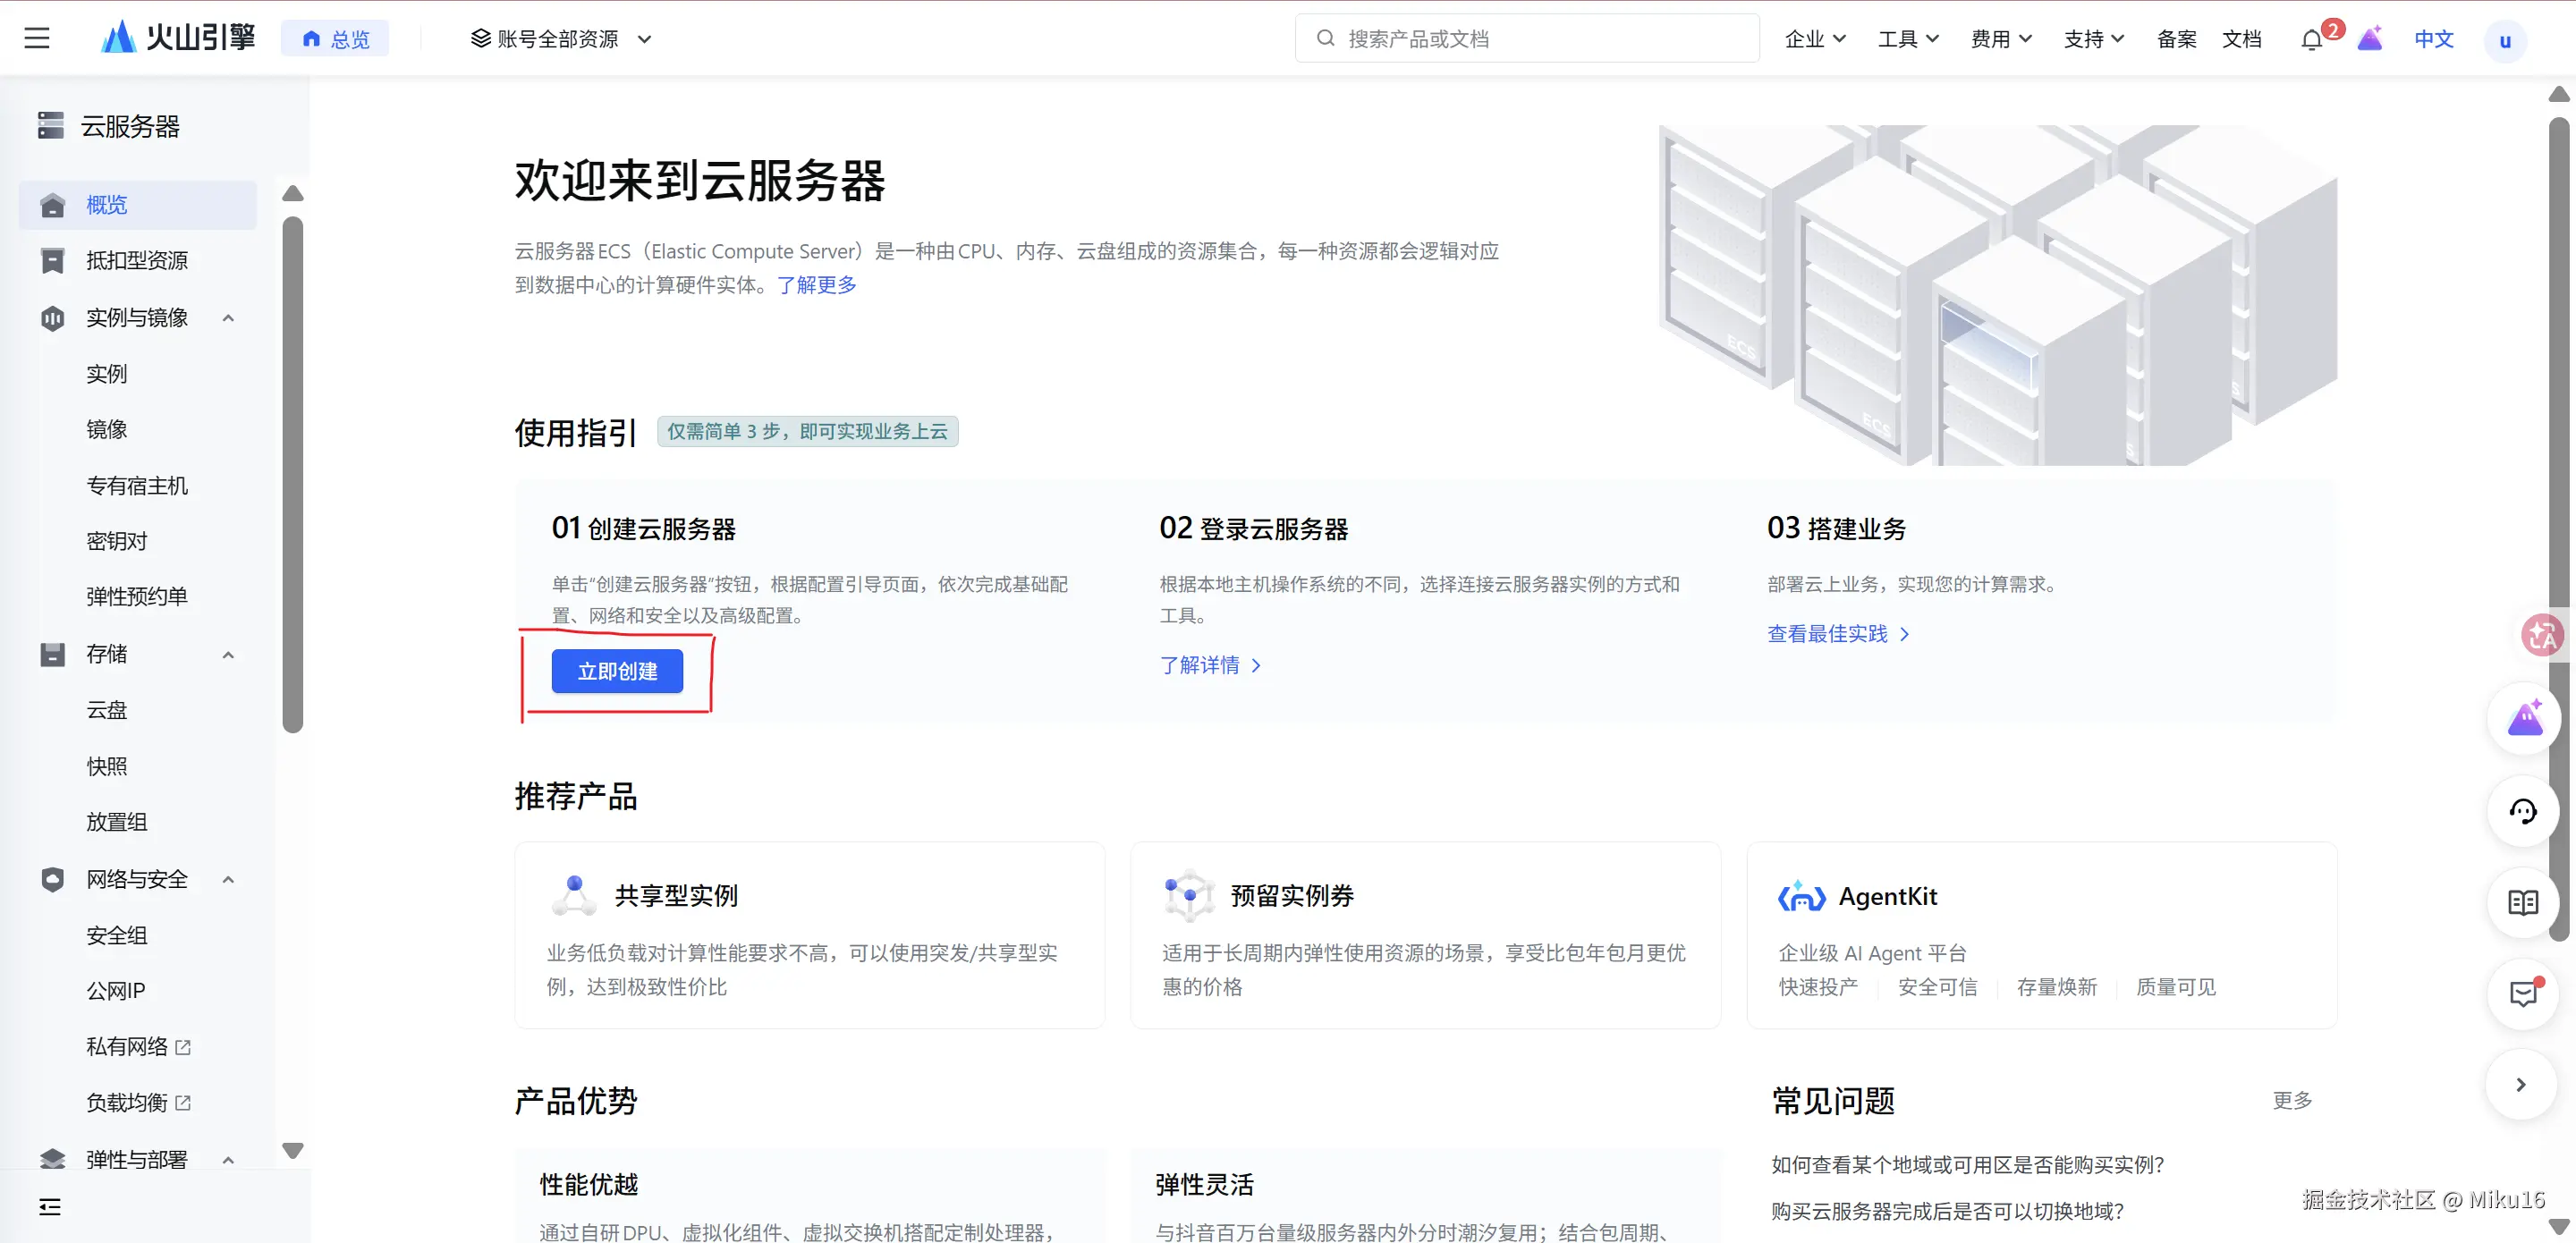Open the purple AI assistant icon in header
The height and width of the screenshot is (1243, 2576).
2369,40
